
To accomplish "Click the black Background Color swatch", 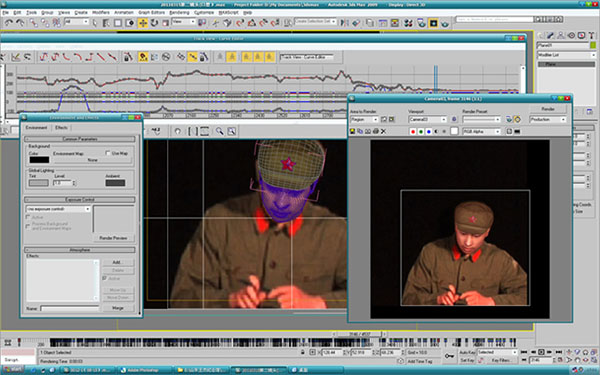I will tap(39, 160).
